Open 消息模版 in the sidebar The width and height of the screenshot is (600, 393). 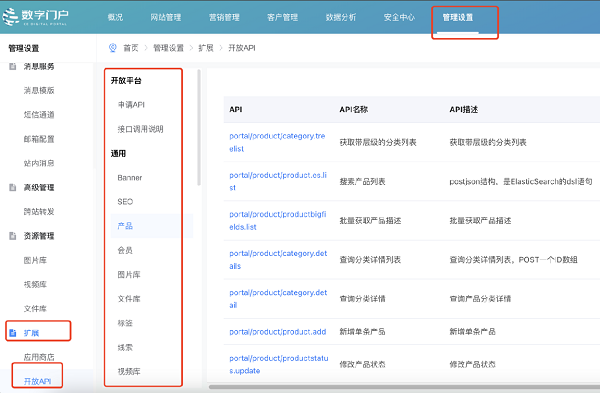point(39,91)
